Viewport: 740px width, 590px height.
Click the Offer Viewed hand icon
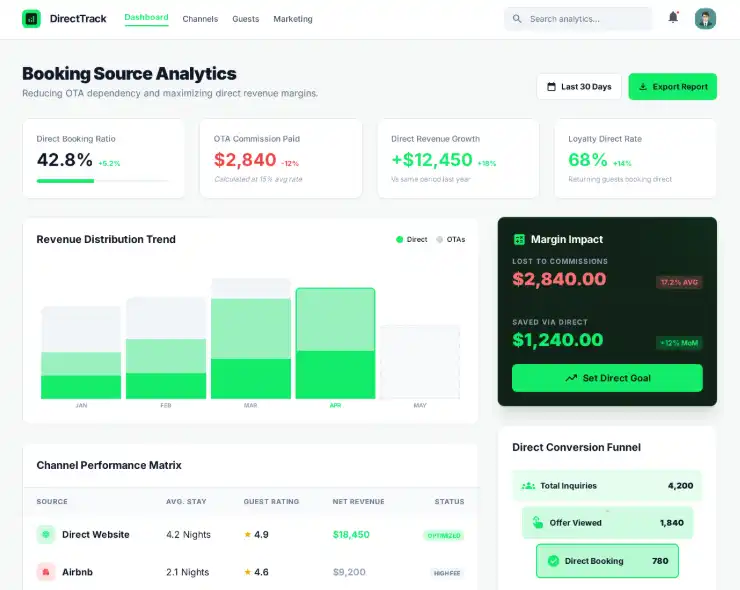click(x=537, y=523)
